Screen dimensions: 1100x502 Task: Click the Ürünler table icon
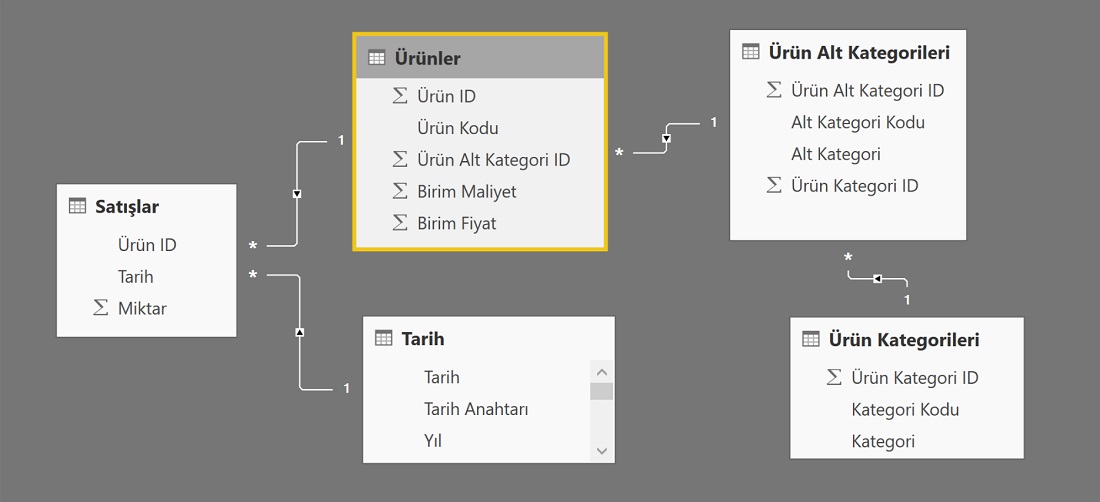377,58
